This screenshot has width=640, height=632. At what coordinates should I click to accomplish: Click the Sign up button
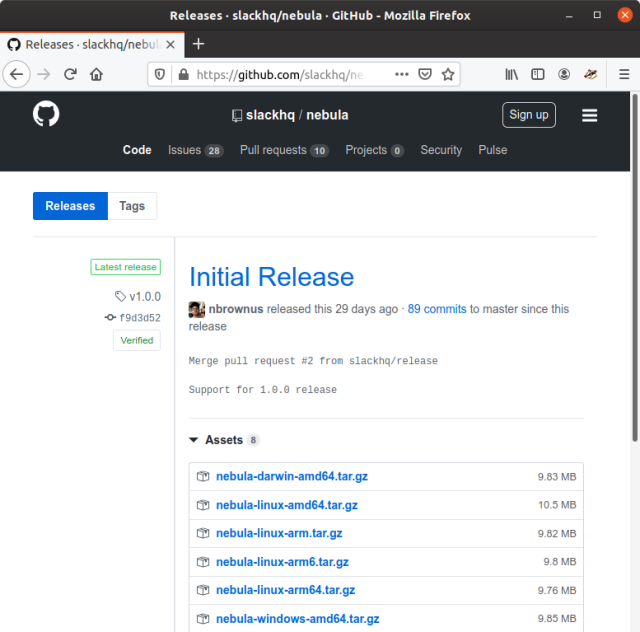[529, 115]
